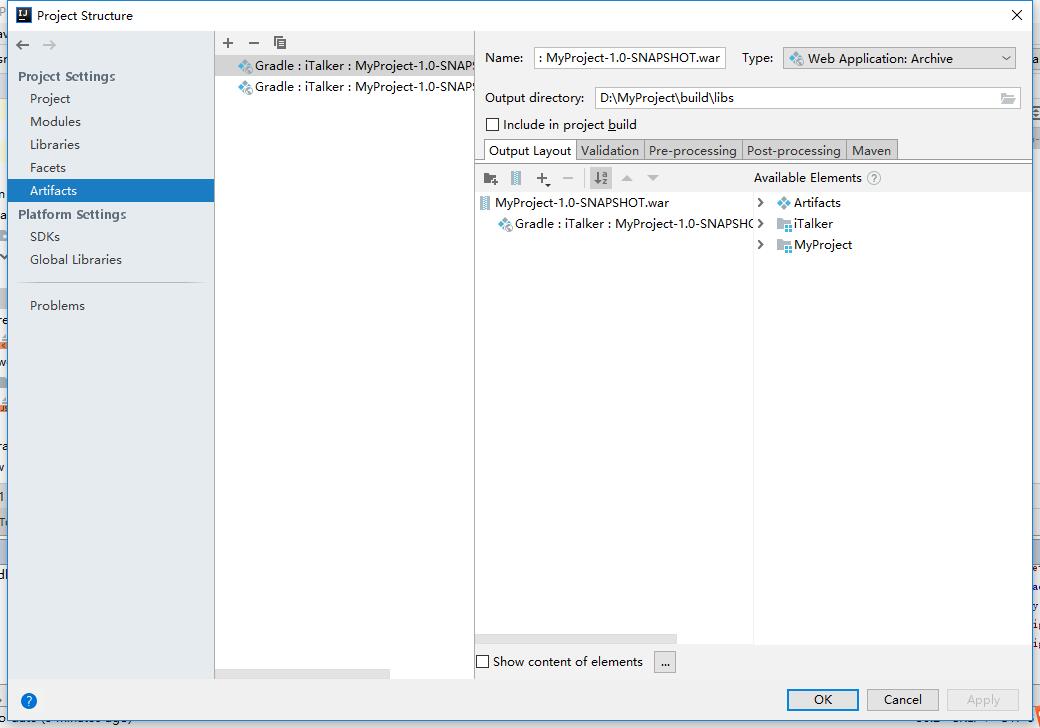Open the Post-processing tab
Viewport: 1040px width, 728px height.
[794, 151]
